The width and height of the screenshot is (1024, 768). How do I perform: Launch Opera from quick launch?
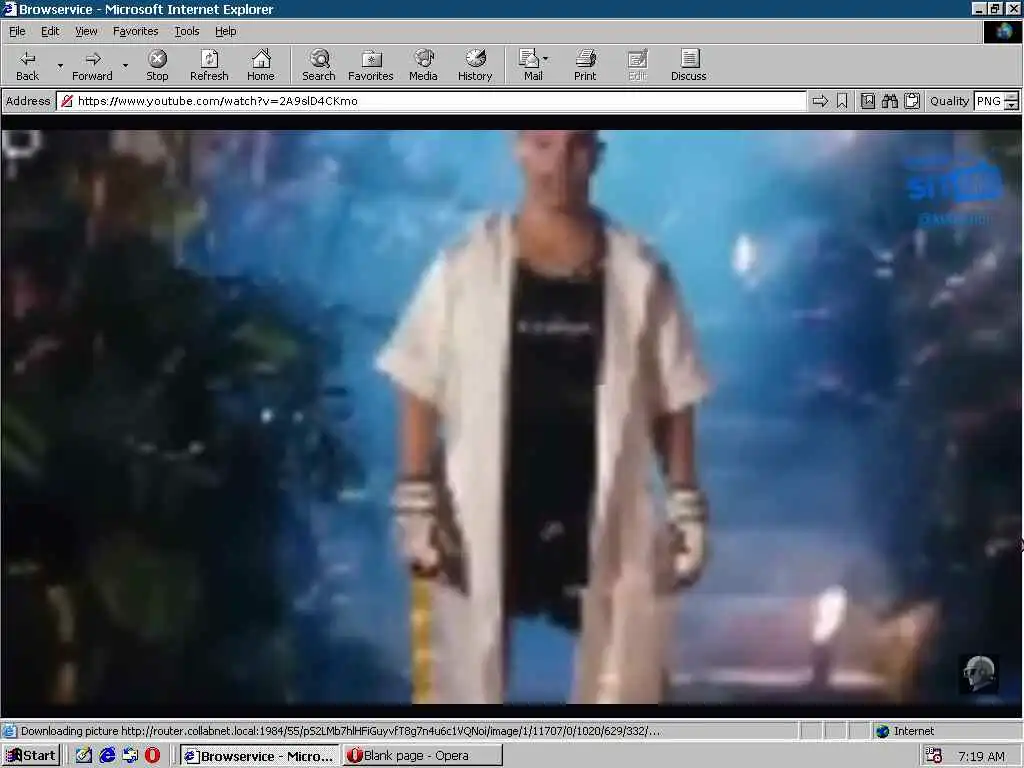[152, 756]
